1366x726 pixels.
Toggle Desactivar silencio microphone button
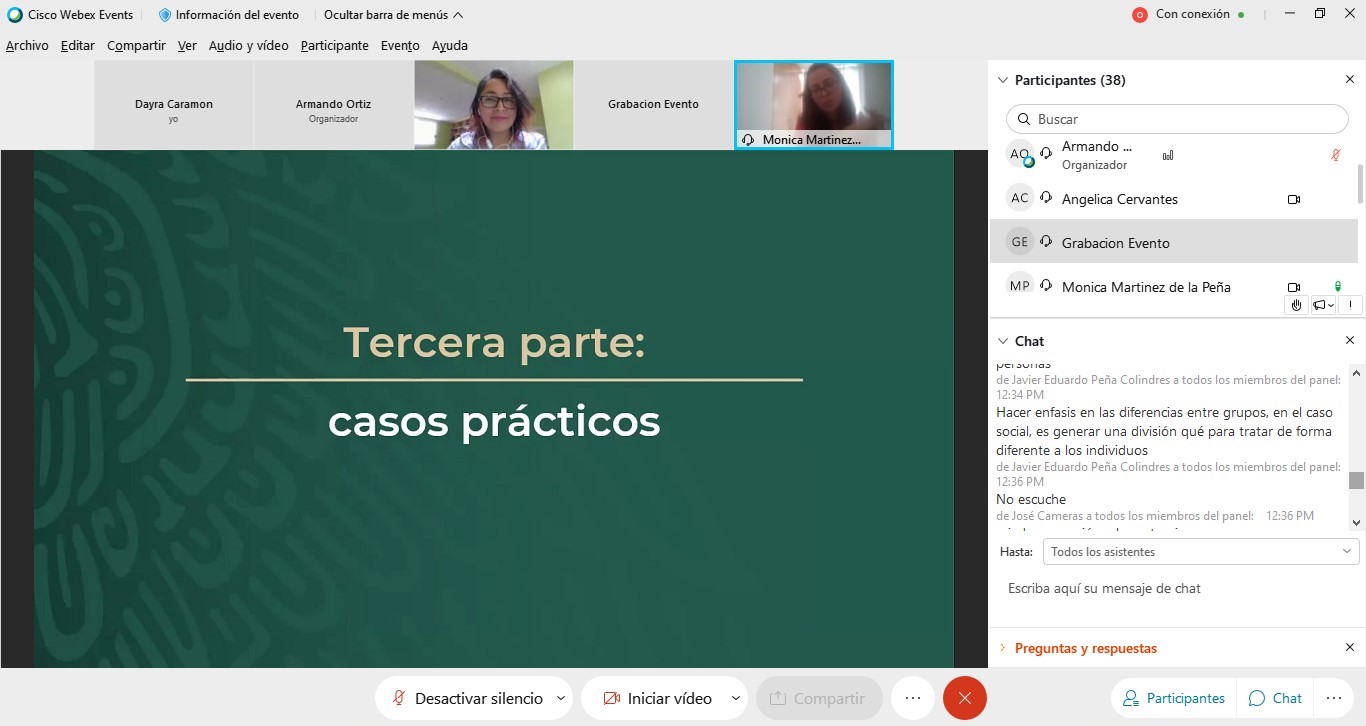[467, 698]
